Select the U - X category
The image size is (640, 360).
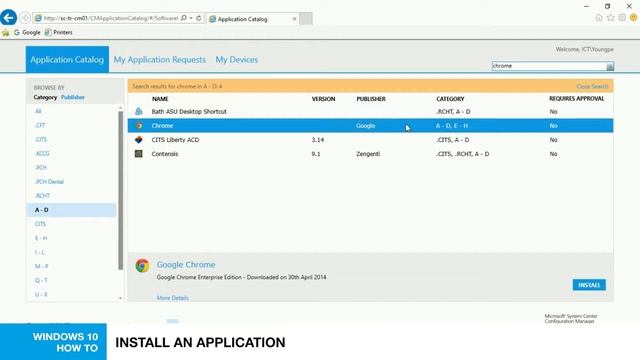41,294
